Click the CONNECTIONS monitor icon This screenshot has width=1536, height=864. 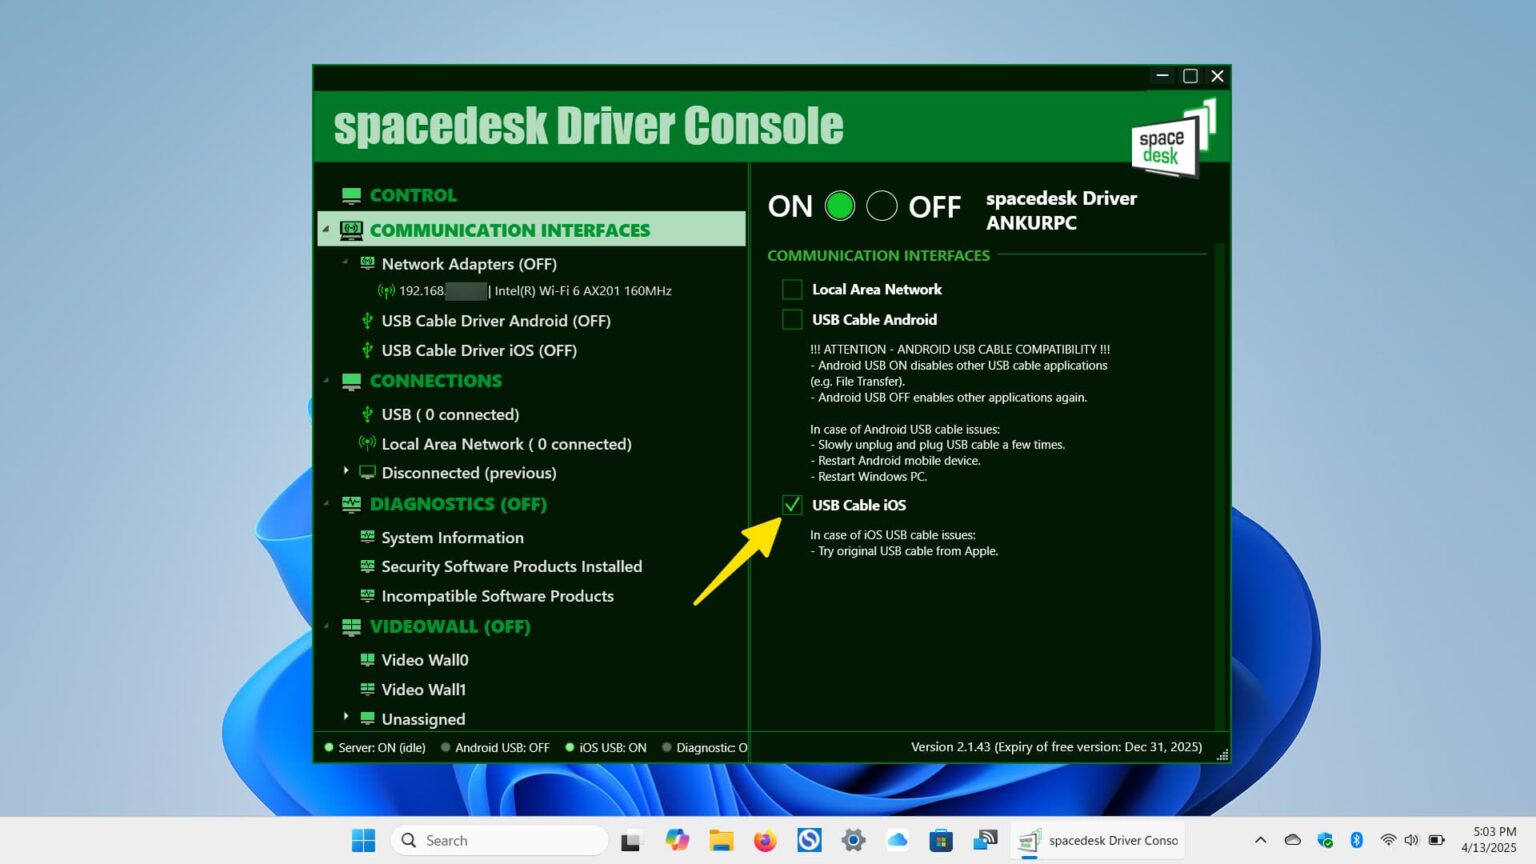[351, 381]
